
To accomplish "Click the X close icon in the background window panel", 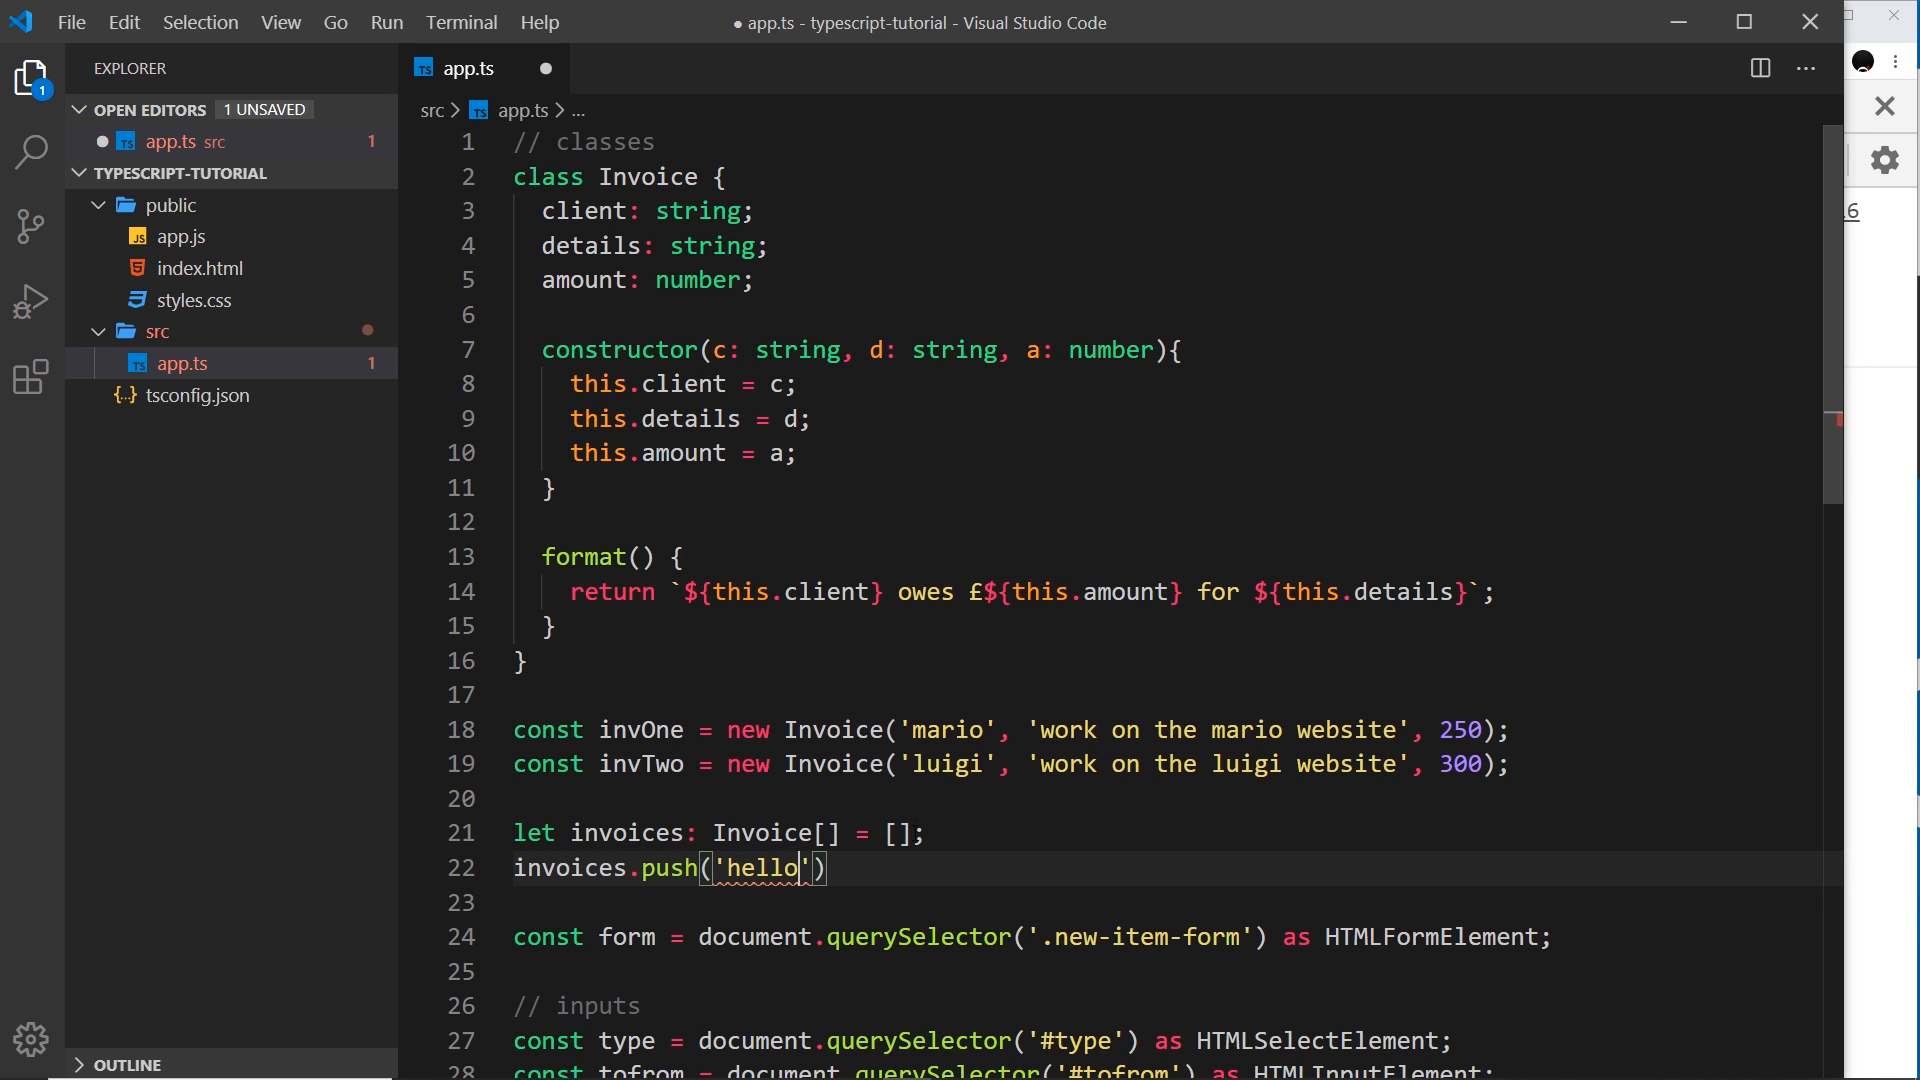I will (1885, 105).
